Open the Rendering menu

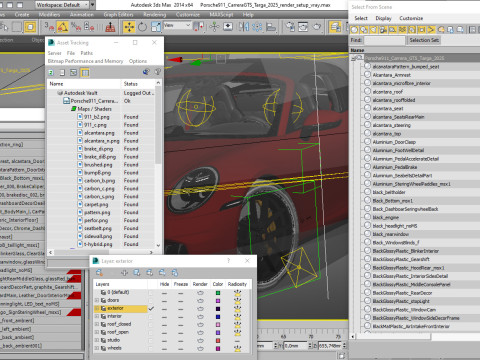[155, 15]
